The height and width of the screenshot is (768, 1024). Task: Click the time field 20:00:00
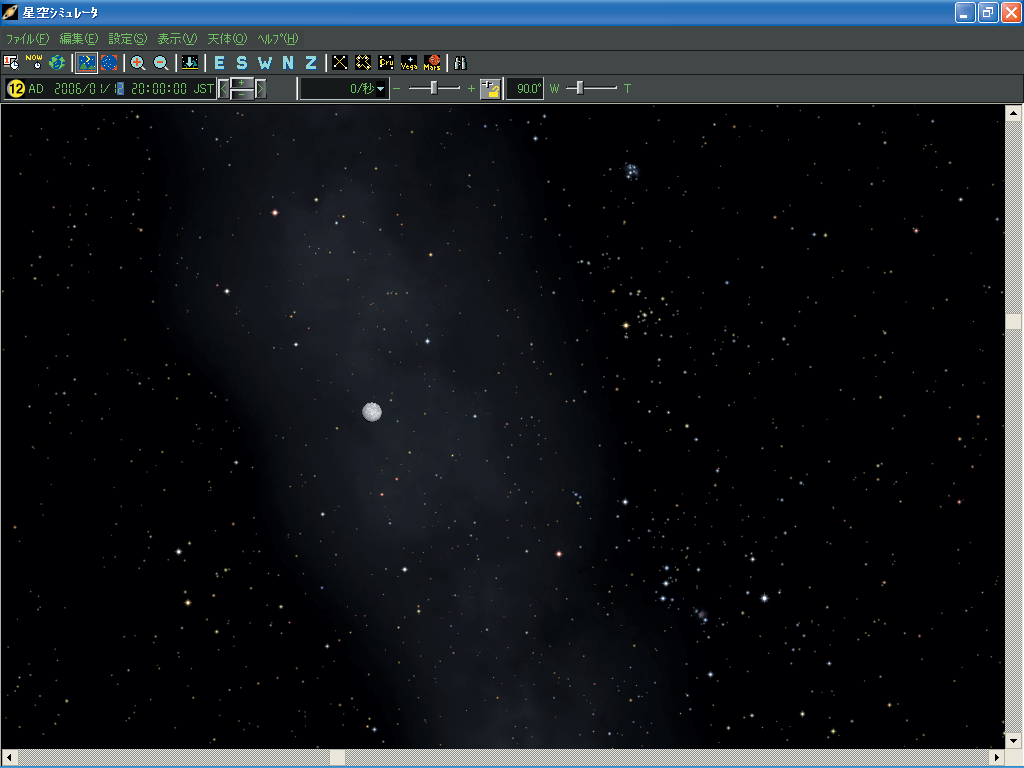pos(159,89)
